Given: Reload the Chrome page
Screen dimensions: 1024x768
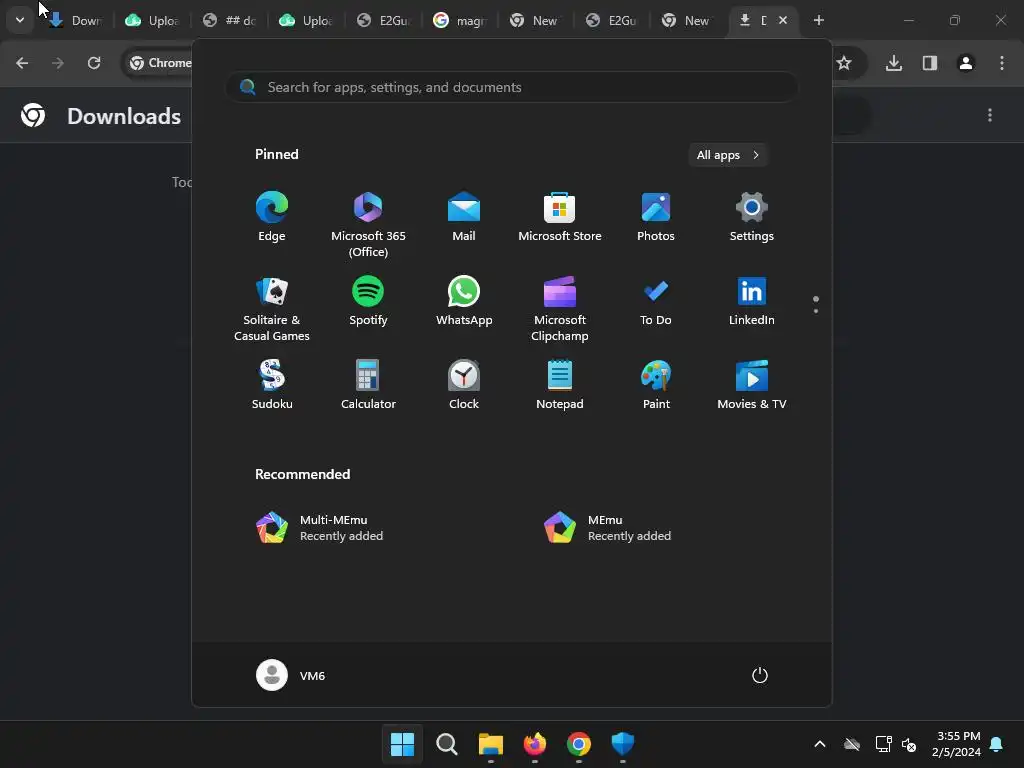Looking at the screenshot, I should [x=94, y=63].
